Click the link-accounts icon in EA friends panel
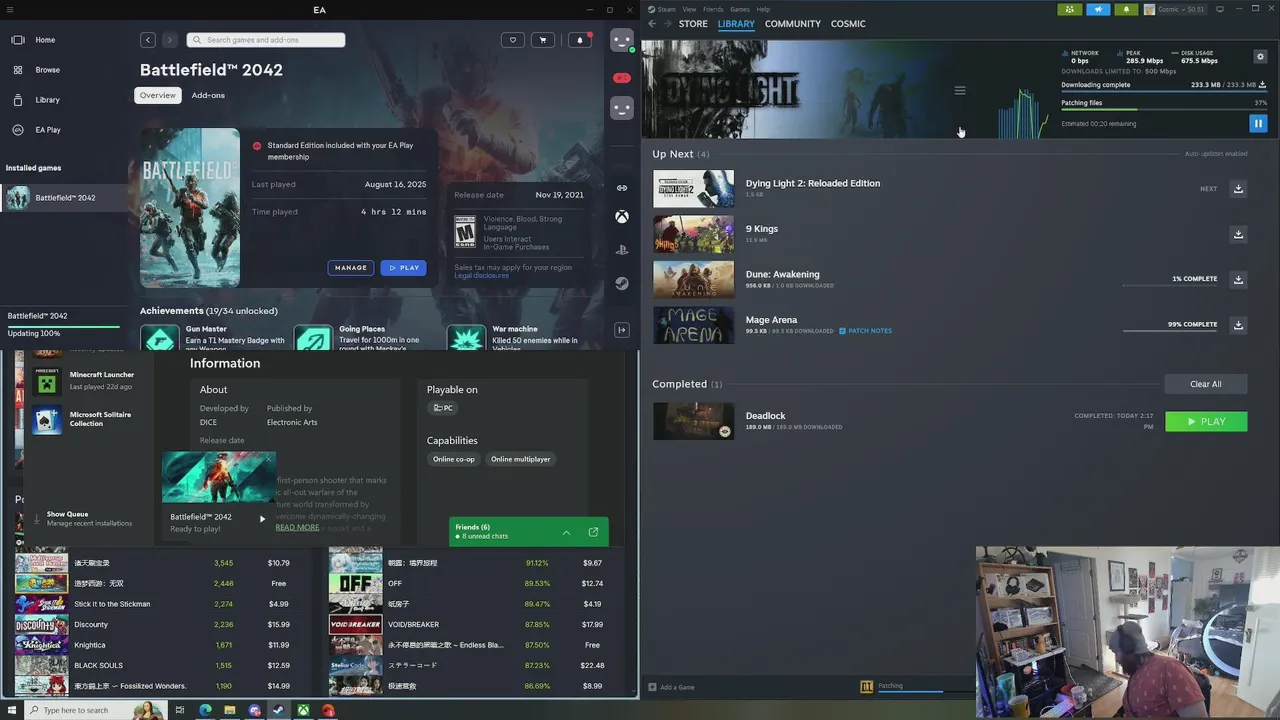The height and width of the screenshot is (720, 1280). click(622, 188)
